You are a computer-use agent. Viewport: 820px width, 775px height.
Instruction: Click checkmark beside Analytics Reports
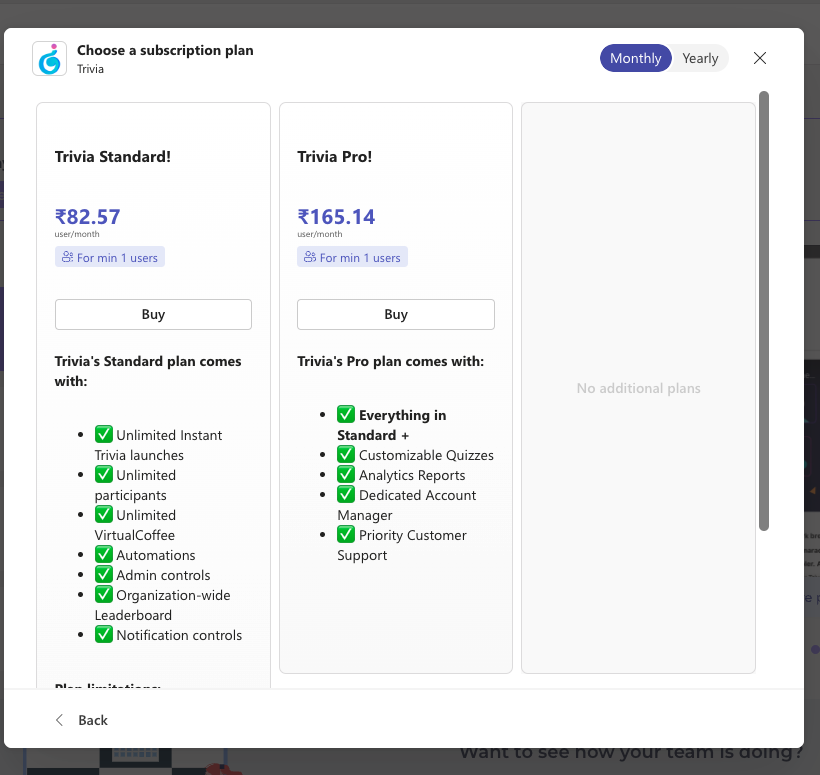[346, 474]
